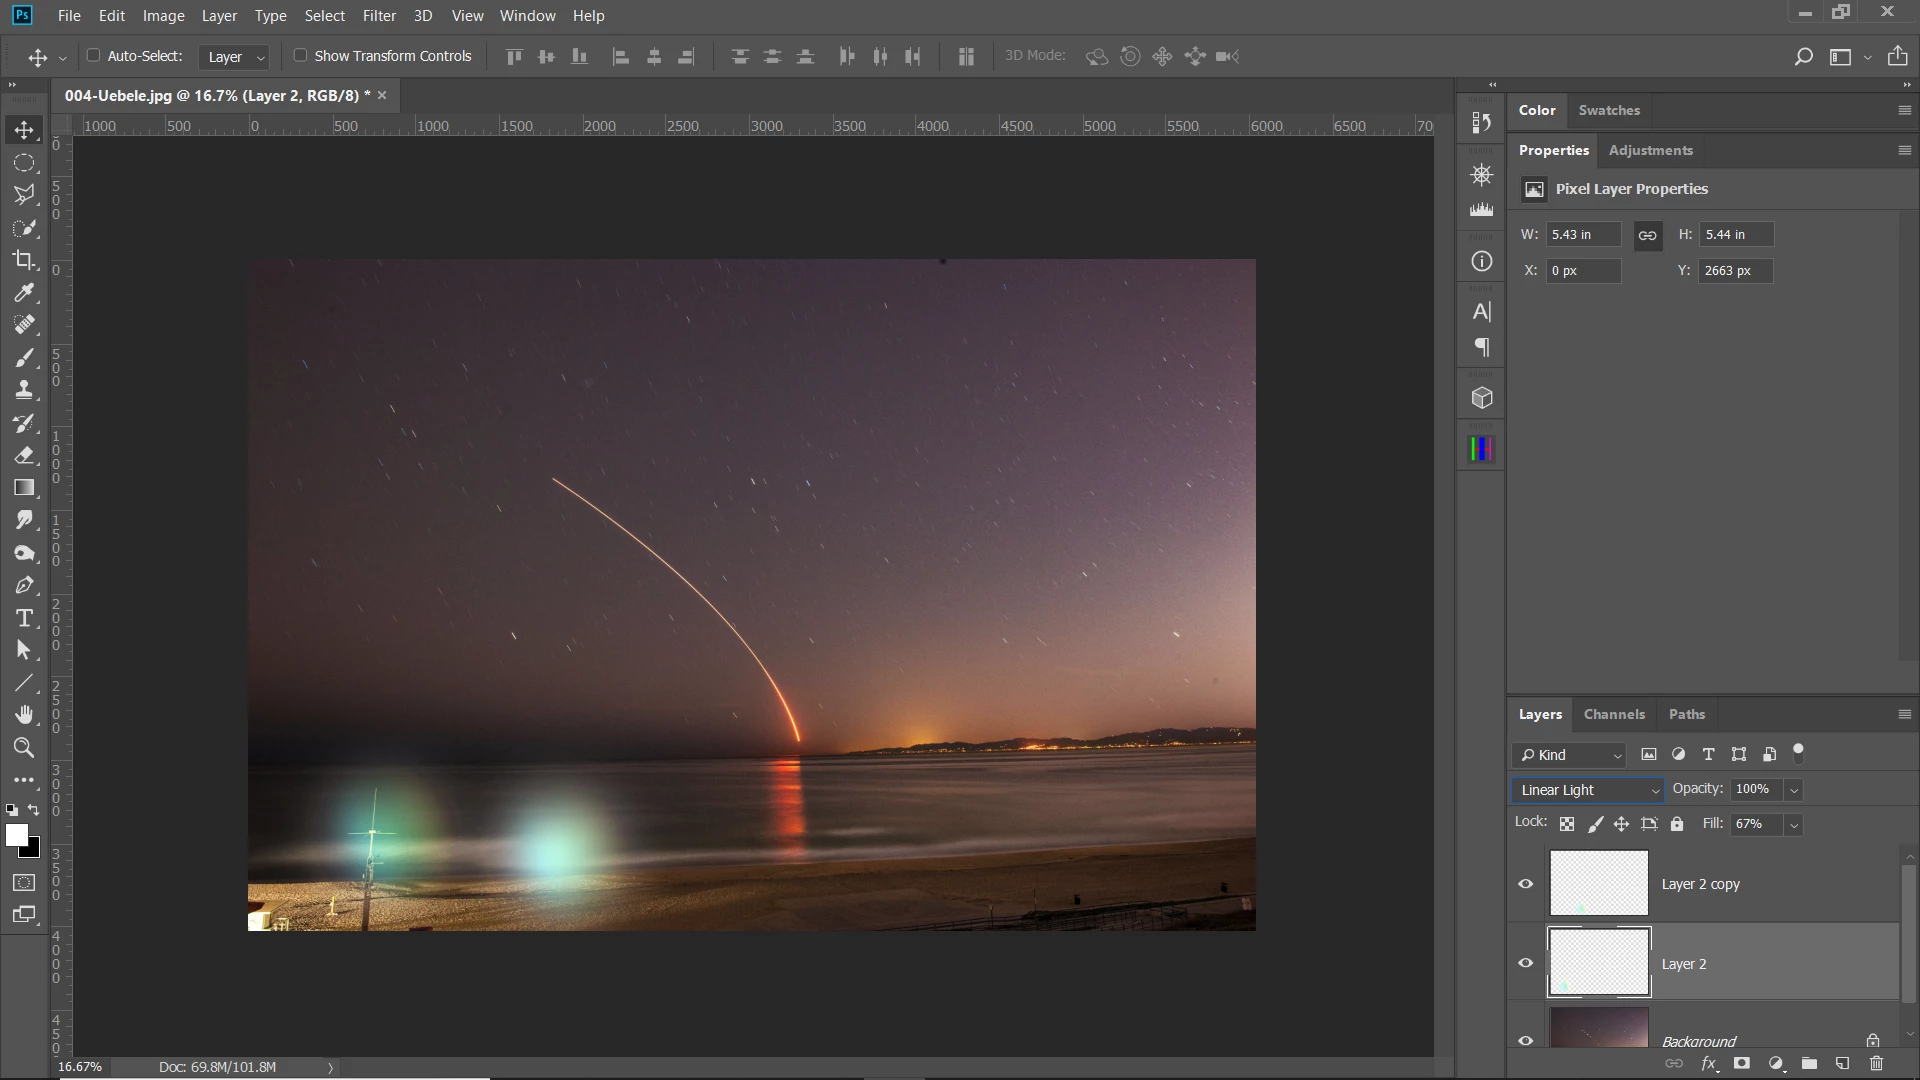This screenshot has height=1080, width=1920.
Task: Click the delete layer trash icon
Action: (x=1876, y=1063)
